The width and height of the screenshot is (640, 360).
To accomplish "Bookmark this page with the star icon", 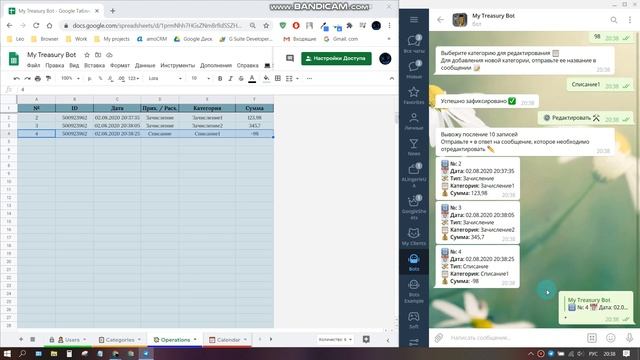I will click(266, 25).
